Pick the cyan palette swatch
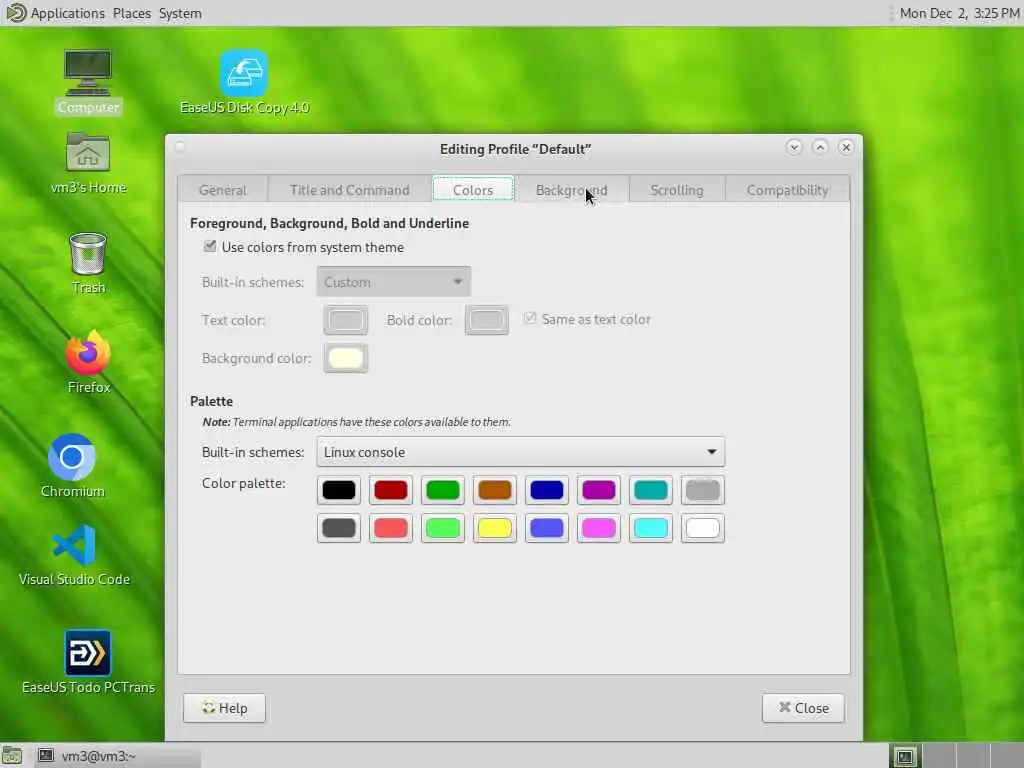 pyautogui.click(x=650, y=528)
